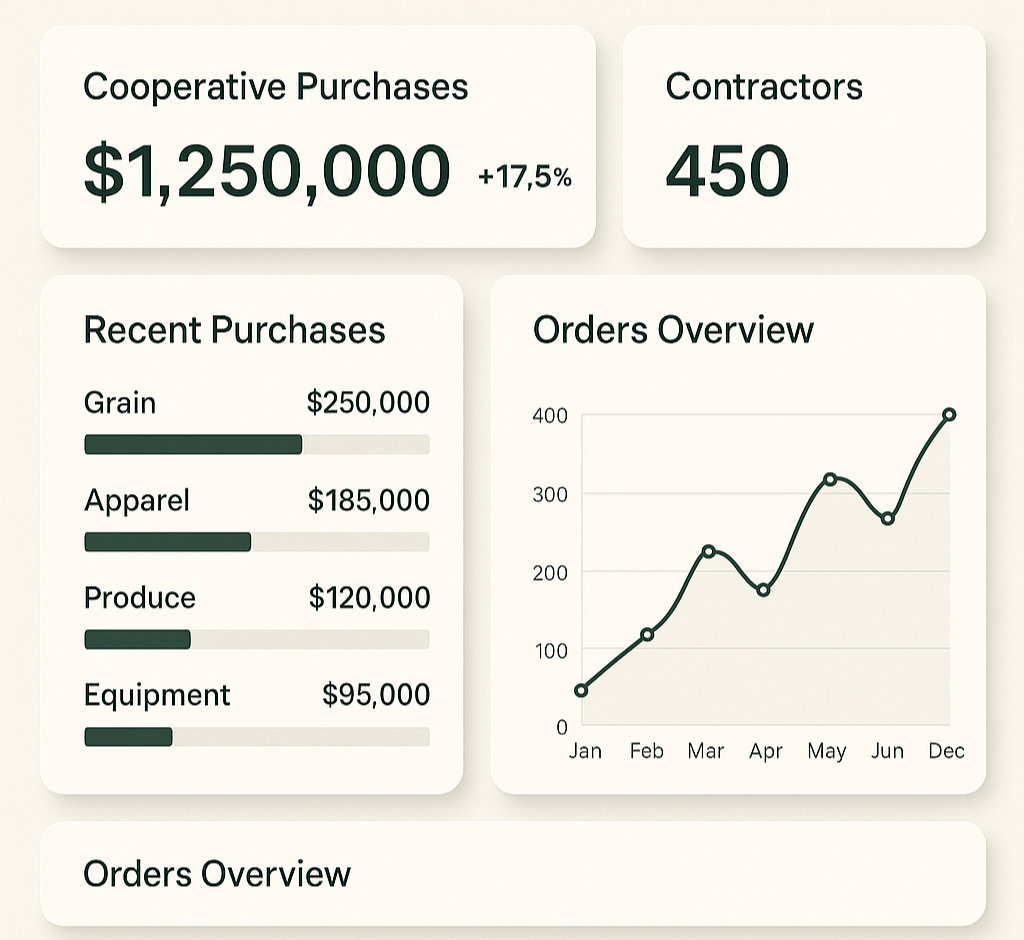Select the Recent Purchases heading
The width and height of the screenshot is (1024, 940).
[235, 329]
